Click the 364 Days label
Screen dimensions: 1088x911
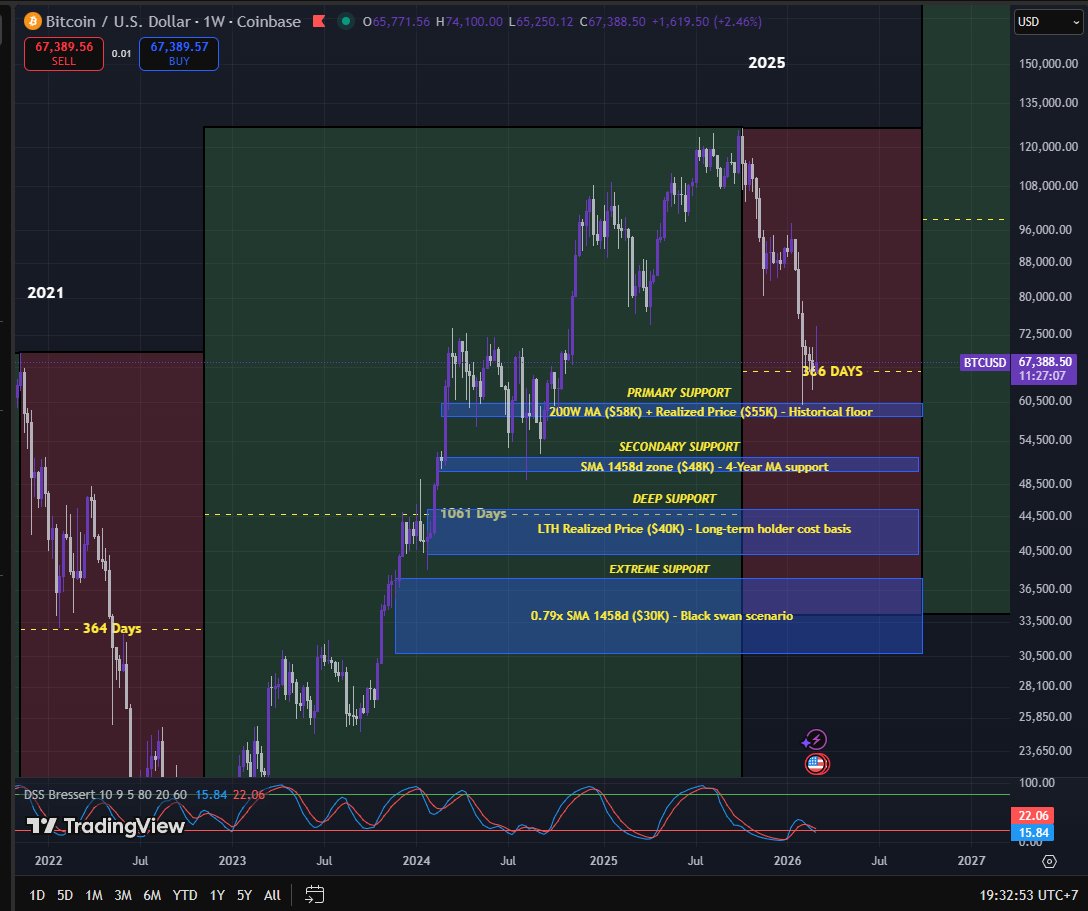click(112, 629)
